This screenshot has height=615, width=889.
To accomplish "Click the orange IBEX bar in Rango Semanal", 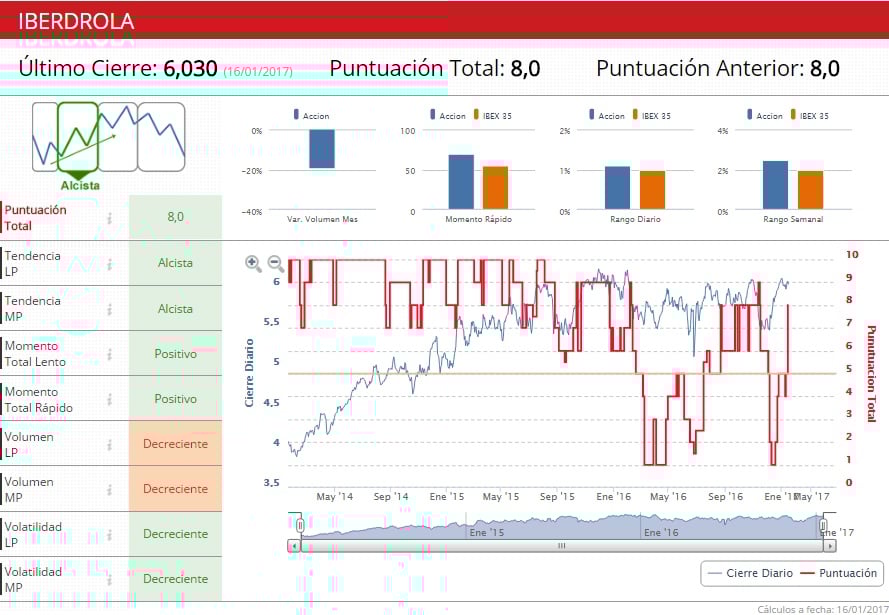I will 810,190.
